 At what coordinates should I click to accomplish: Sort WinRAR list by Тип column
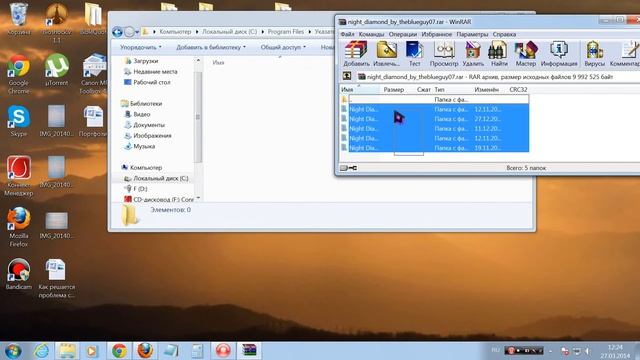click(439, 89)
